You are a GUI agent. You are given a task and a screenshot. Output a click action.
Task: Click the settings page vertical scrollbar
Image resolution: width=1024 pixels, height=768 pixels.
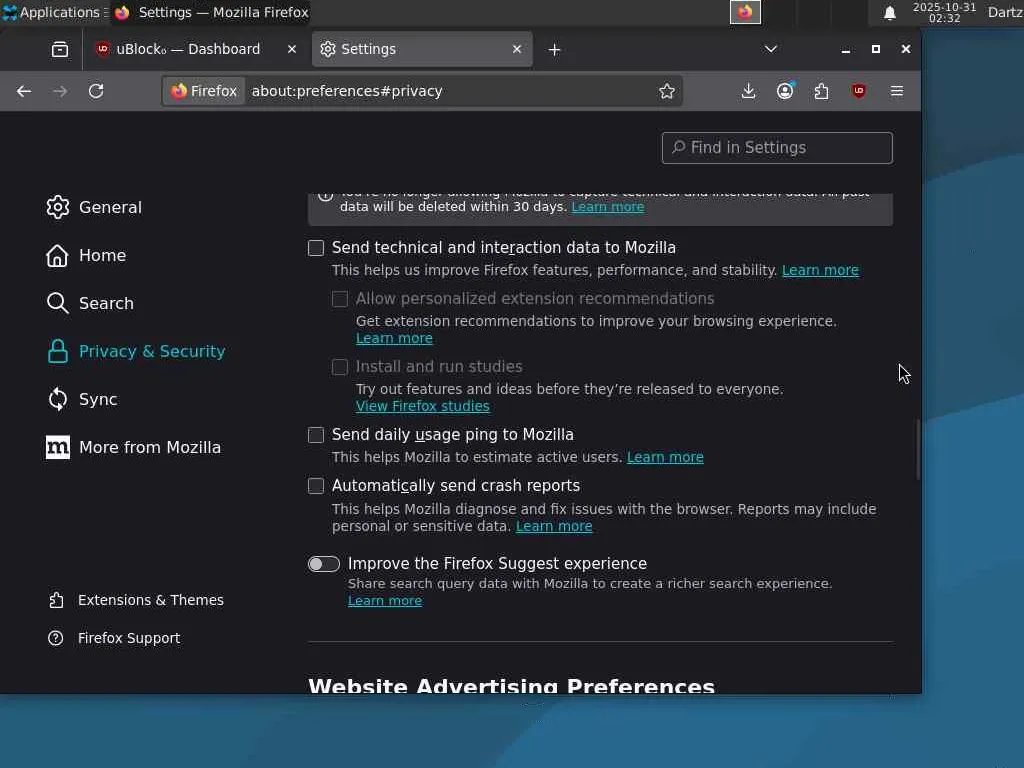pos(918,449)
